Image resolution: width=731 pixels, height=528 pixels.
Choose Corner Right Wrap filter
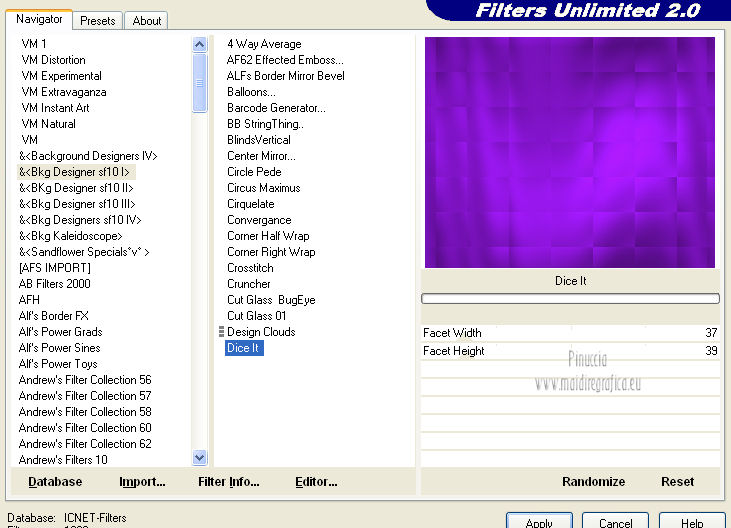[271, 252]
